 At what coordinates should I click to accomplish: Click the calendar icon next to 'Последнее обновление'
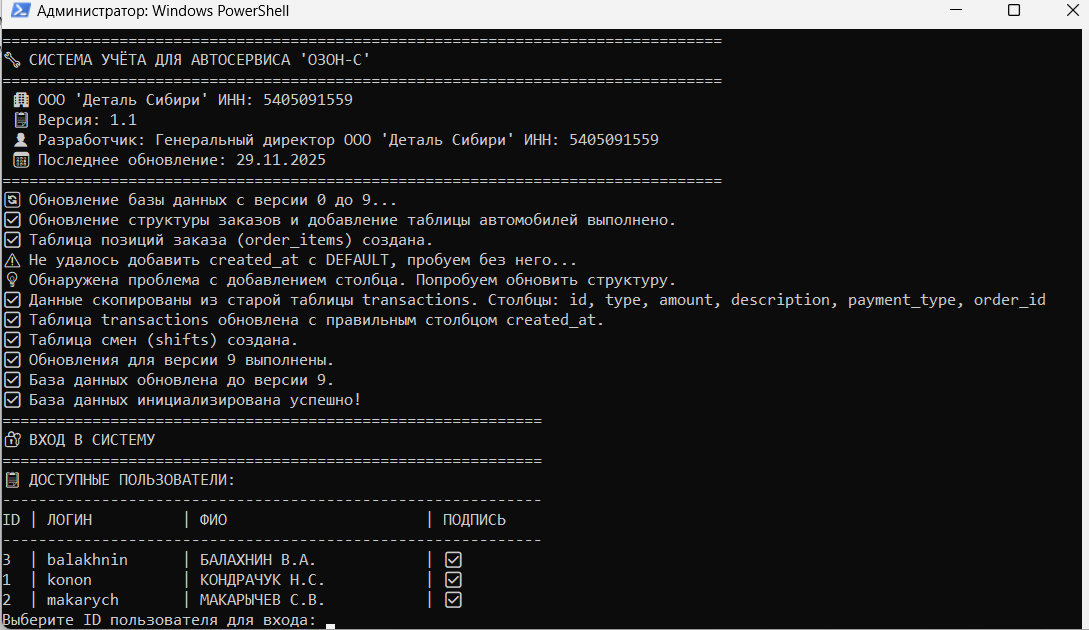pyautogui.click(x=21, y=160)
